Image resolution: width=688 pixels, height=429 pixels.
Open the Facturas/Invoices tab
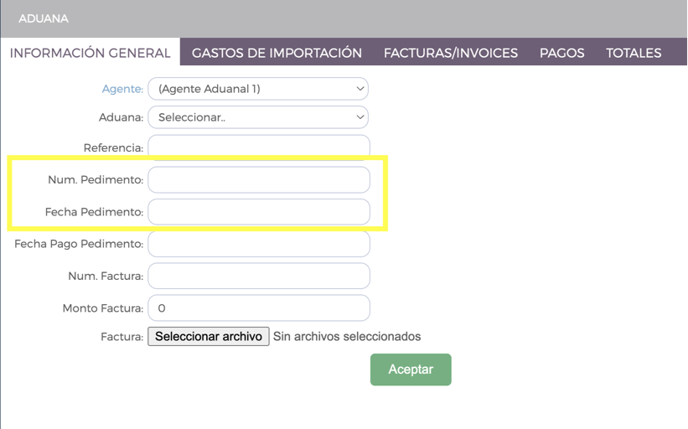[451, 53]
